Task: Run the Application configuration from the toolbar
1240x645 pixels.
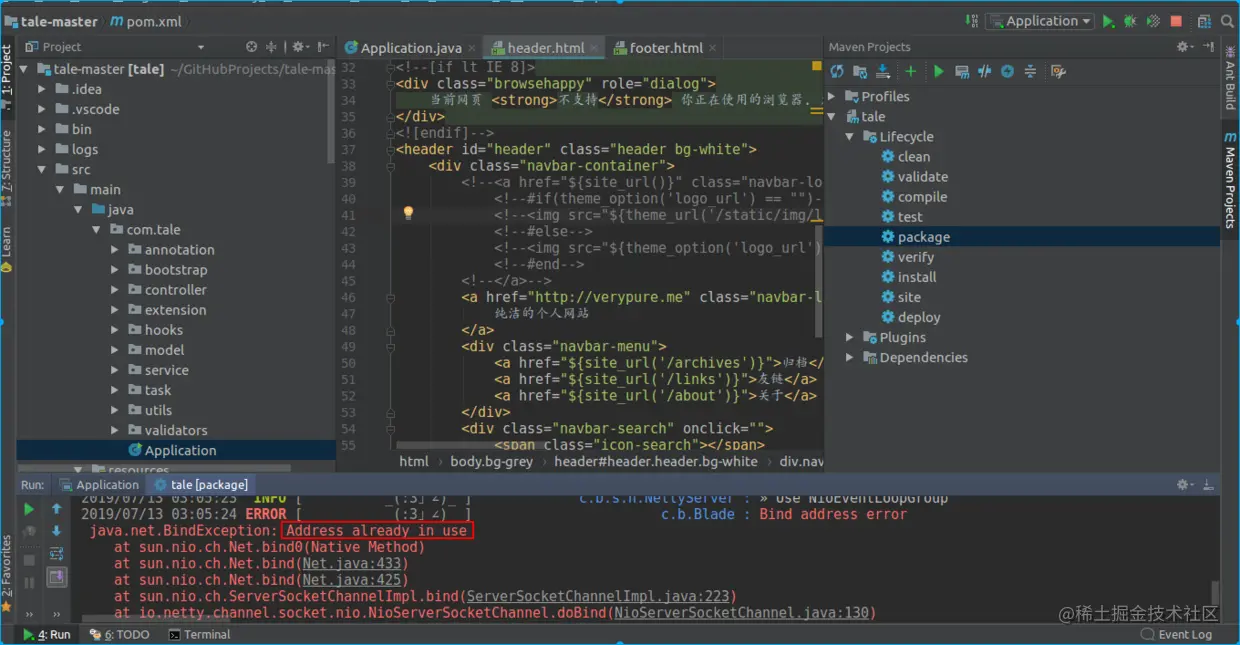Action: [1108, 21]
